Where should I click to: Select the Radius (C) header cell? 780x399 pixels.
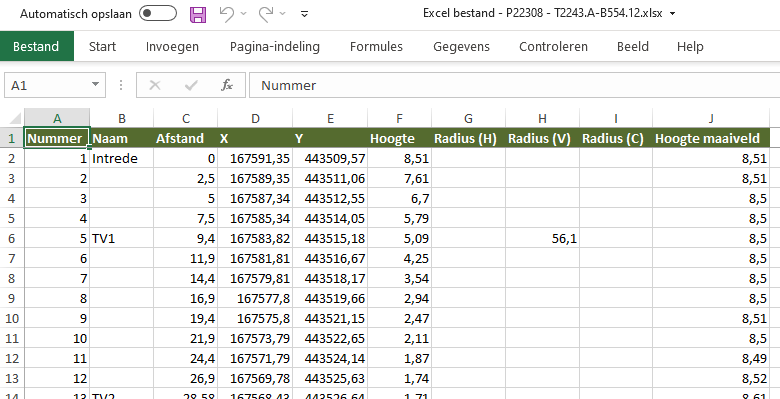(x=616, y=138)
